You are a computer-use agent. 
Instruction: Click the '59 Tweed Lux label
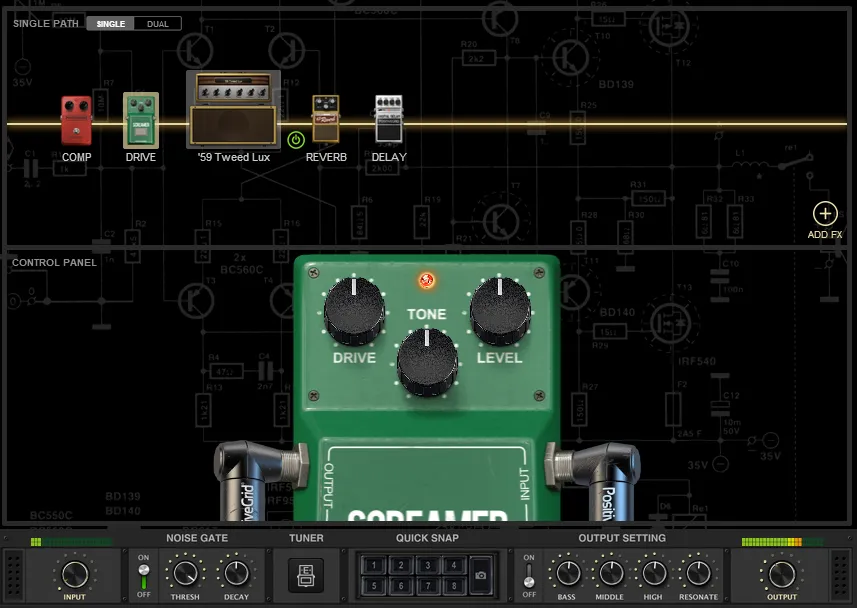click(x=234, y=157)
